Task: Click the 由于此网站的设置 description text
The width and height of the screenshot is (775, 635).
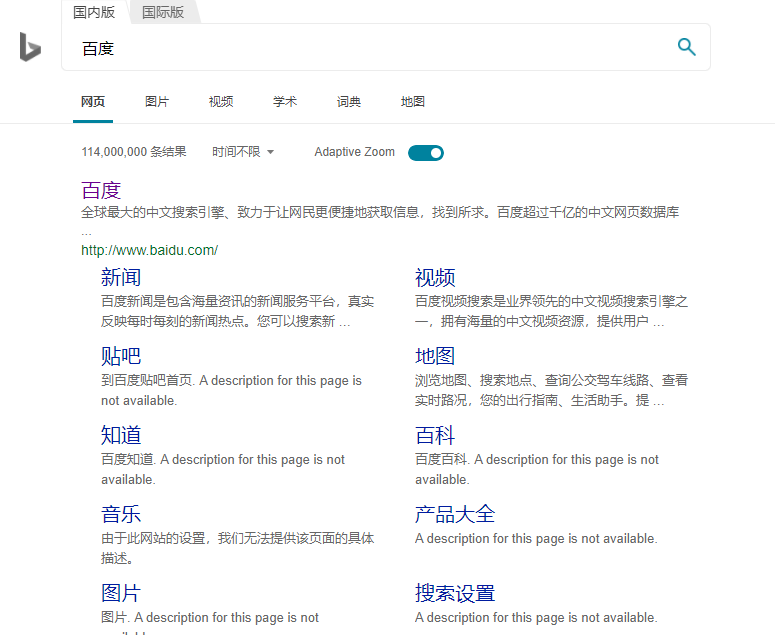Action: tap(237, 549)
